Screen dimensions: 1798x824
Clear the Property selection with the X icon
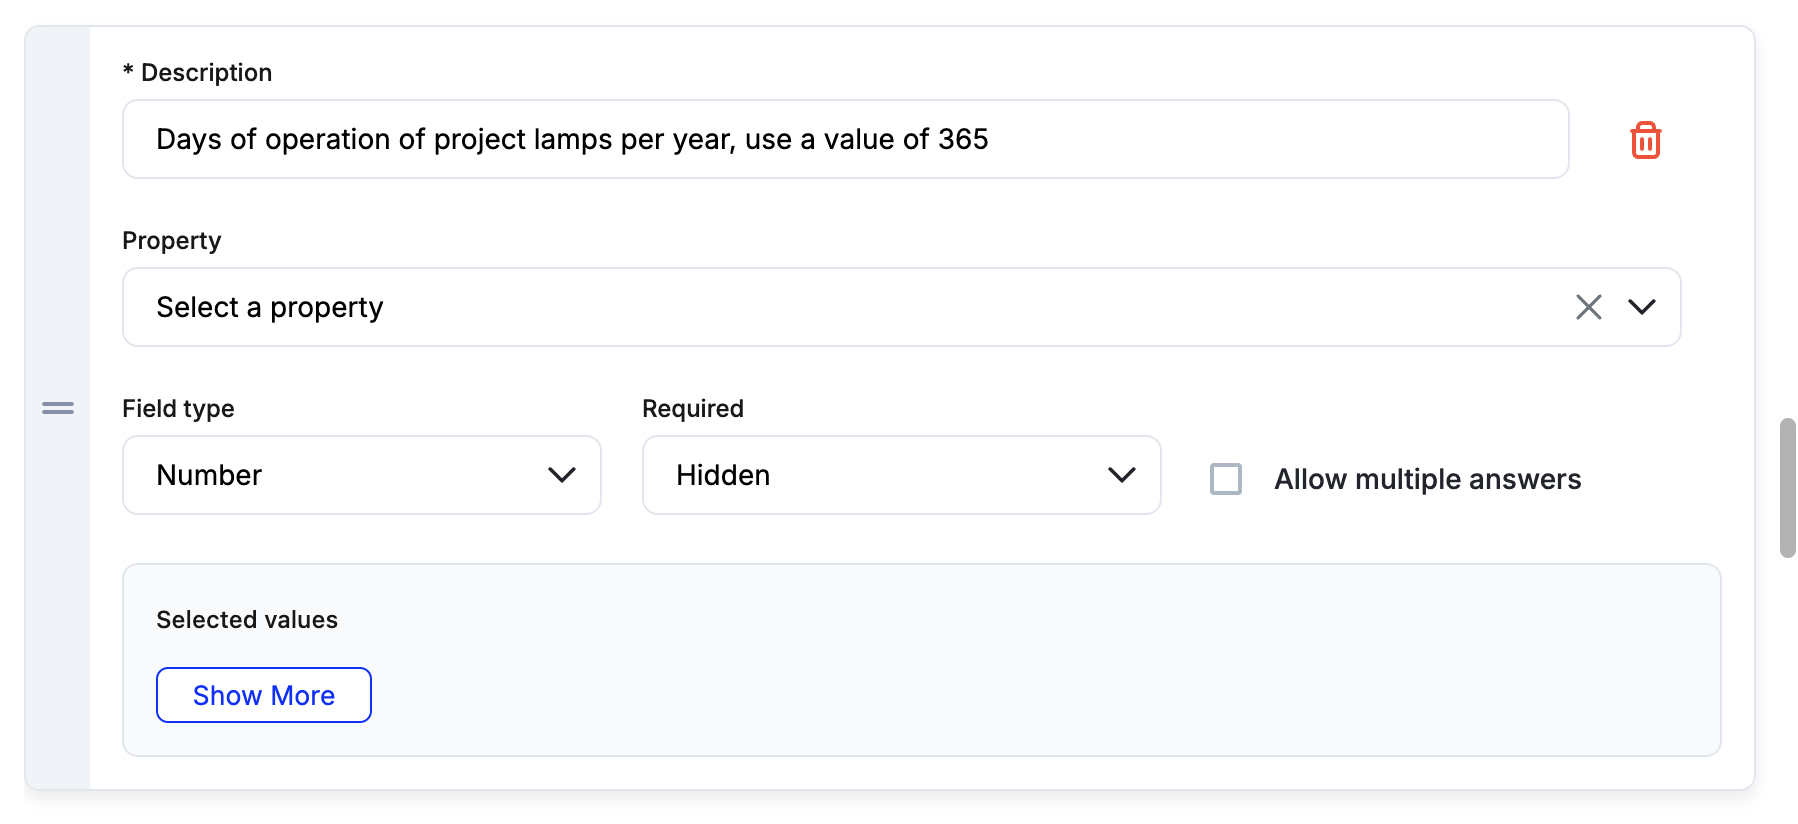coord(1588,307)
